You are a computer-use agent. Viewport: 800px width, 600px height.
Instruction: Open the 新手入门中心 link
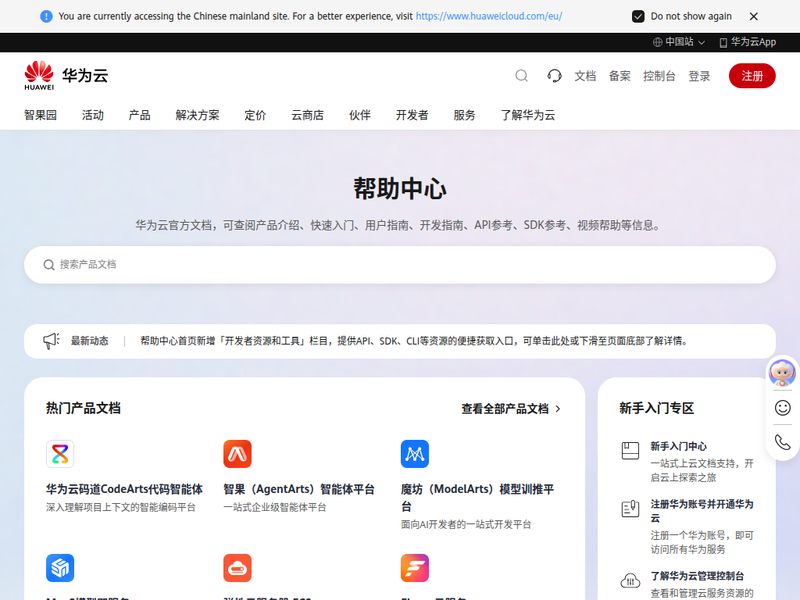679,446
